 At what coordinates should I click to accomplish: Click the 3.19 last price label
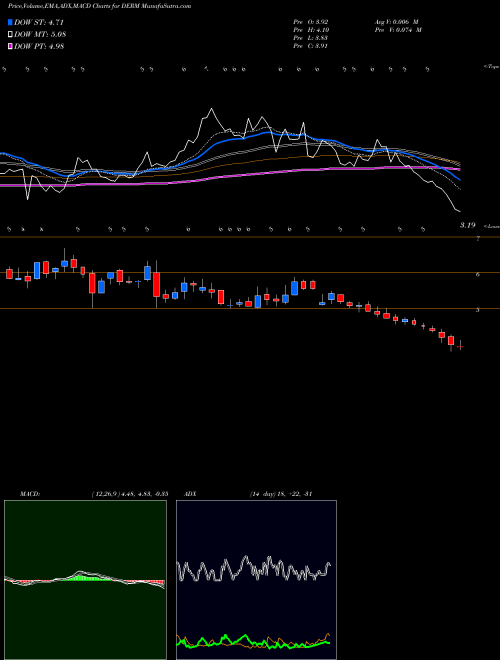tap(467, 225)
